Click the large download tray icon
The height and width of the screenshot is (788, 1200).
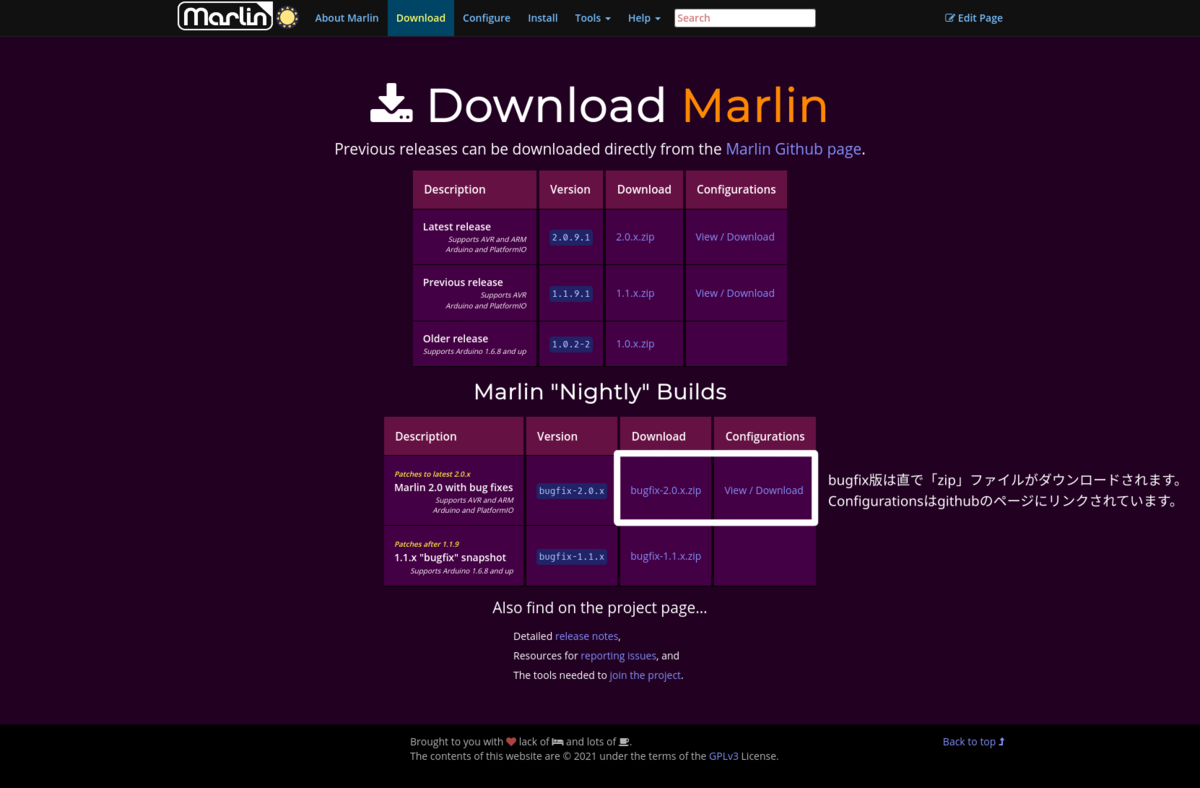click(391, 104)
